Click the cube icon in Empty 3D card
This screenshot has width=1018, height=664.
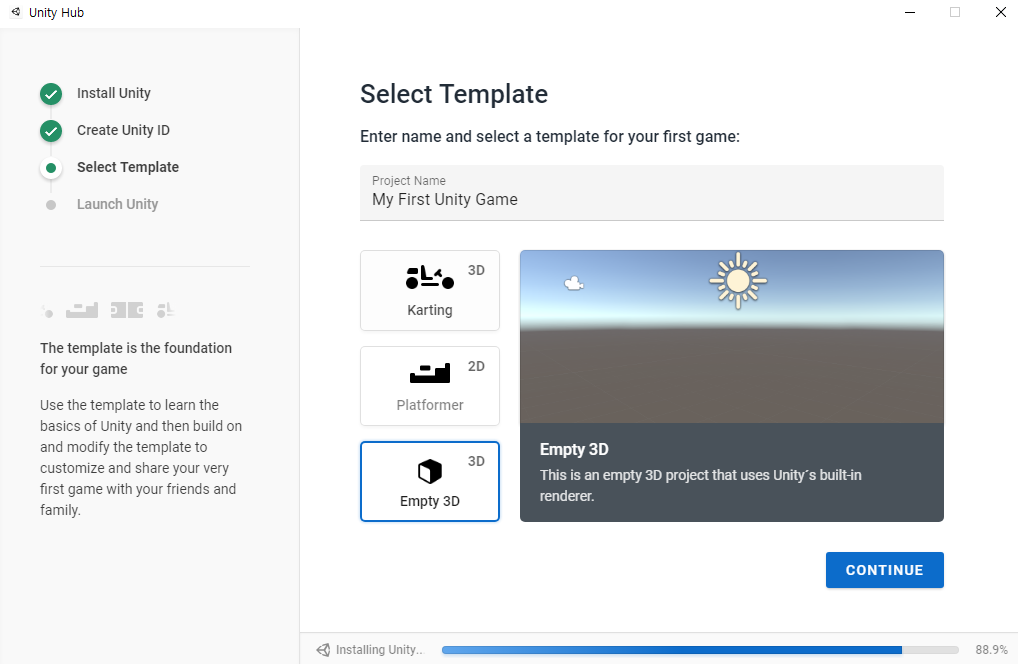pyautogui.click(x=430, y=471)
